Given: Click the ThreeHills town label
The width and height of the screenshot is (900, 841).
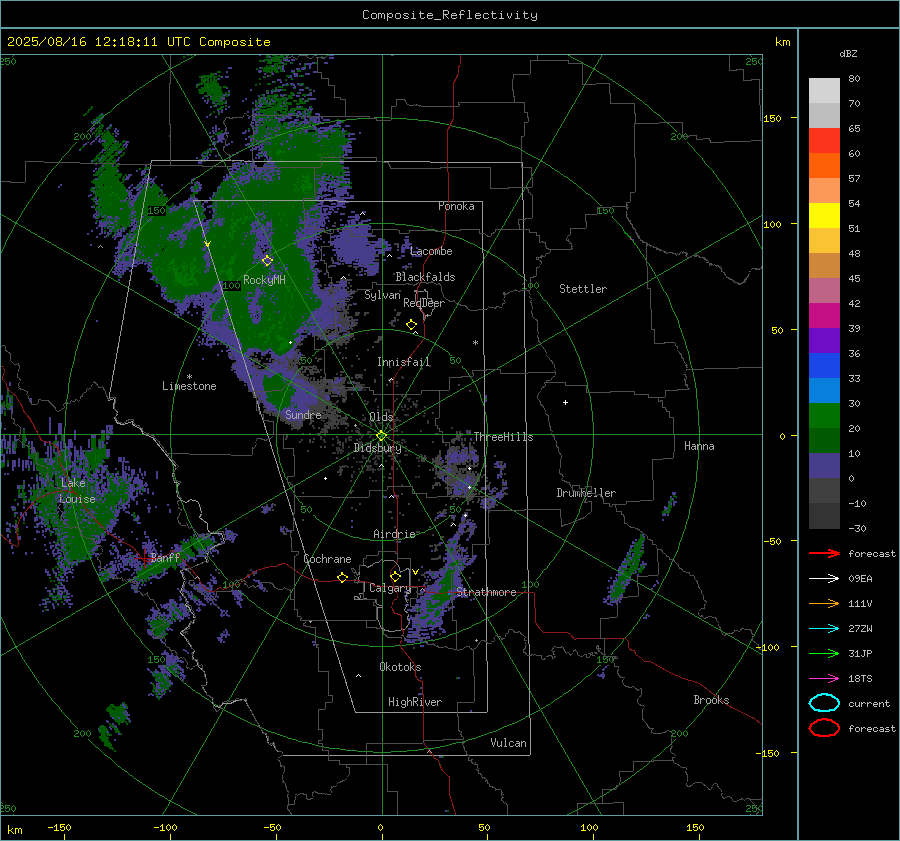Looking at the screenshot, I should pos(503,437).
